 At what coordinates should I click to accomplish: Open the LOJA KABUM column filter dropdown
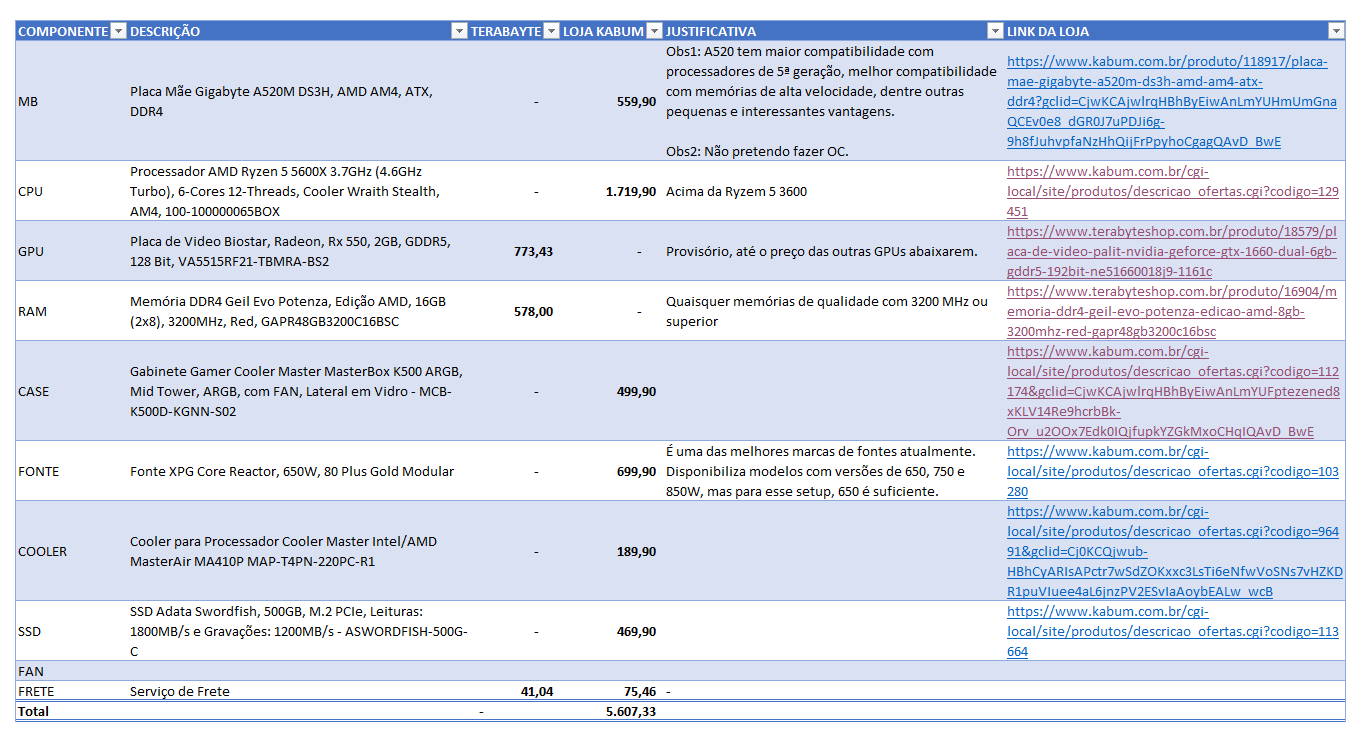(x=654, y=31)
